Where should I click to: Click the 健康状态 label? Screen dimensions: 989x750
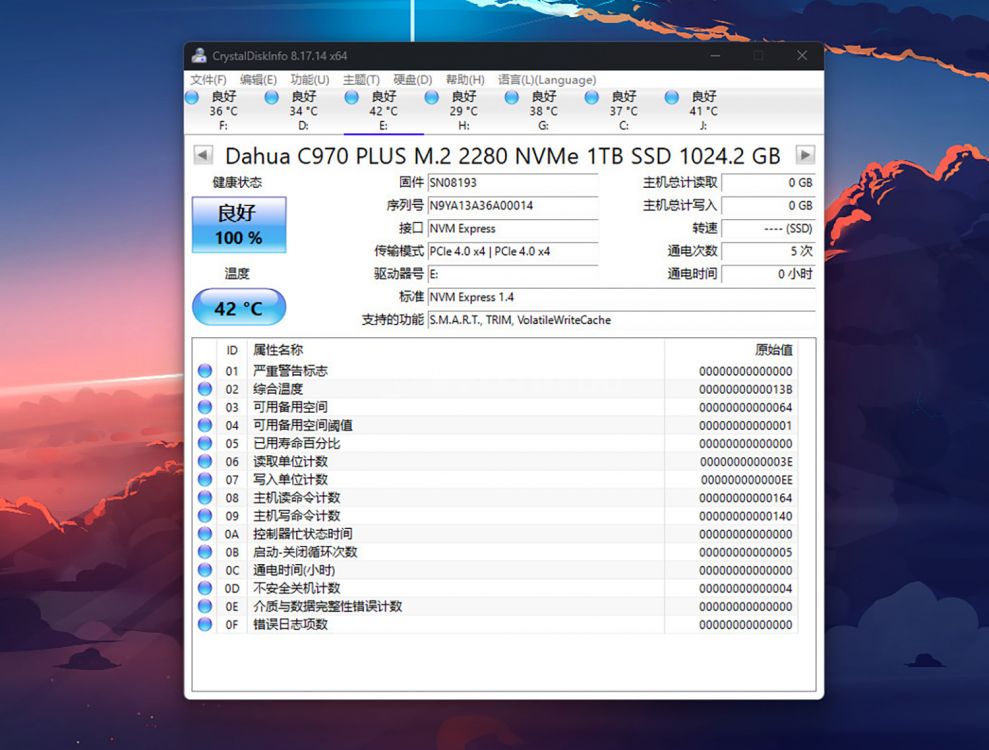click(237, 183)
